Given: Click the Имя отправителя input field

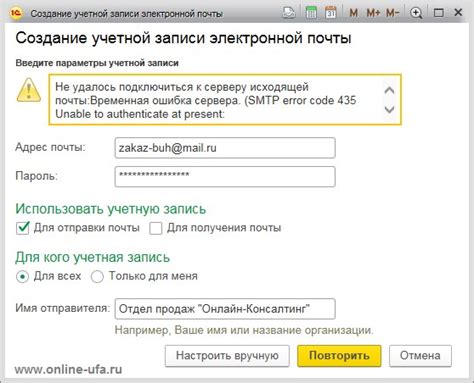Looking at the screenshot, I should click(x=225, y=309).
